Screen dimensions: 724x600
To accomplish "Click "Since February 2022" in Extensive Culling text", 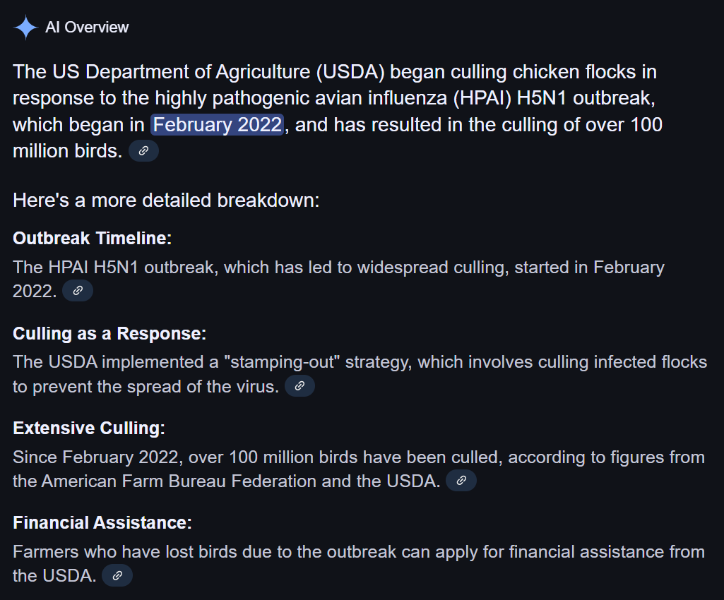I will (96, 457).
